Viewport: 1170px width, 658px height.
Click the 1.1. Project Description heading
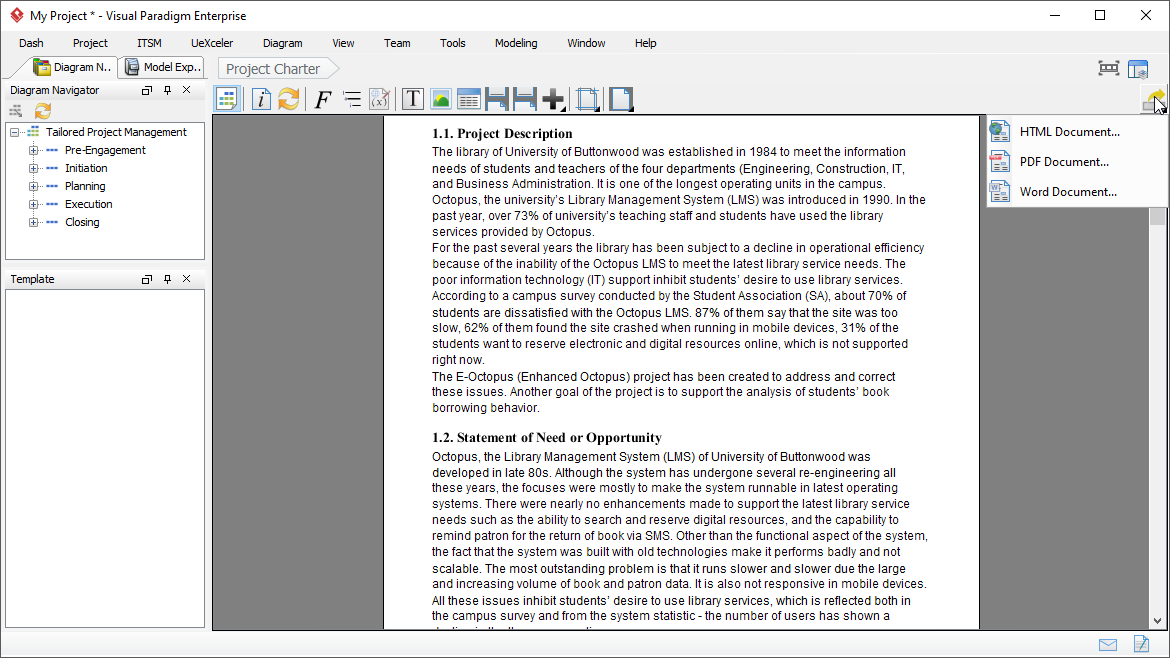click(502, 134)
